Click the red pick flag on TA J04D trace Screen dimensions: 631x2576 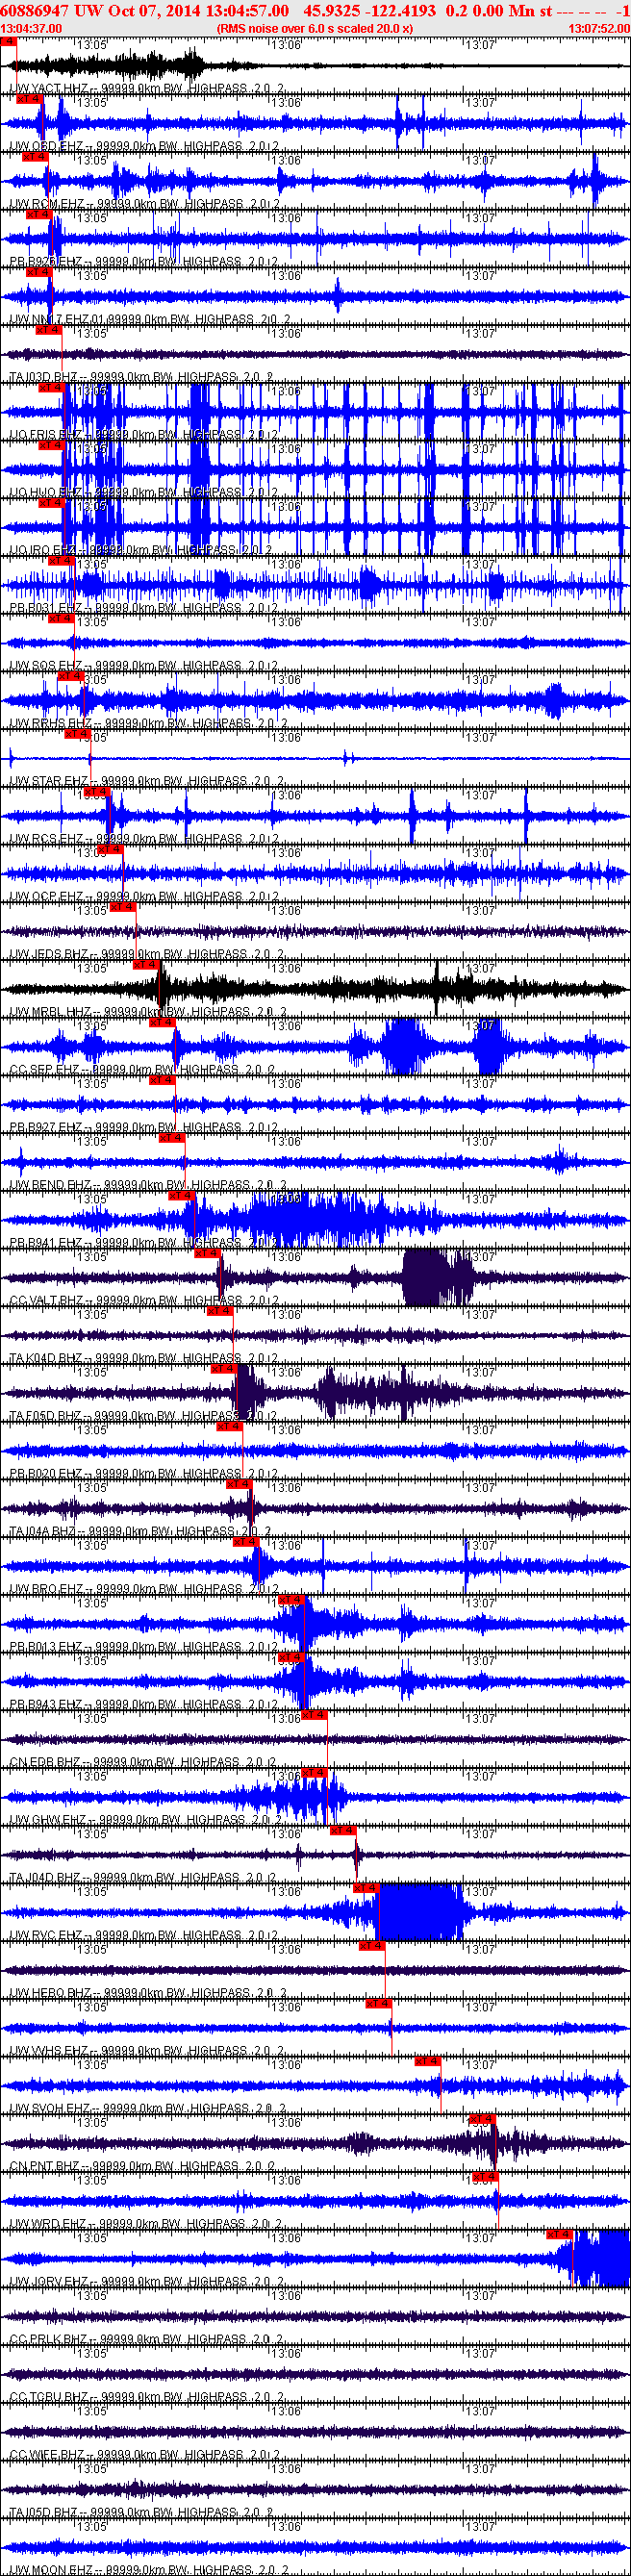[x=343, y=1831]
